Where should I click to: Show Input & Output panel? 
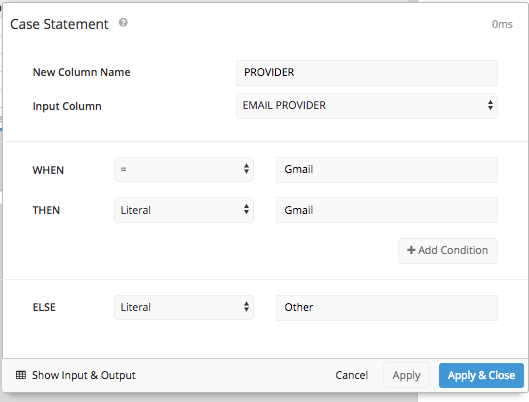click(x=76, y=375)
